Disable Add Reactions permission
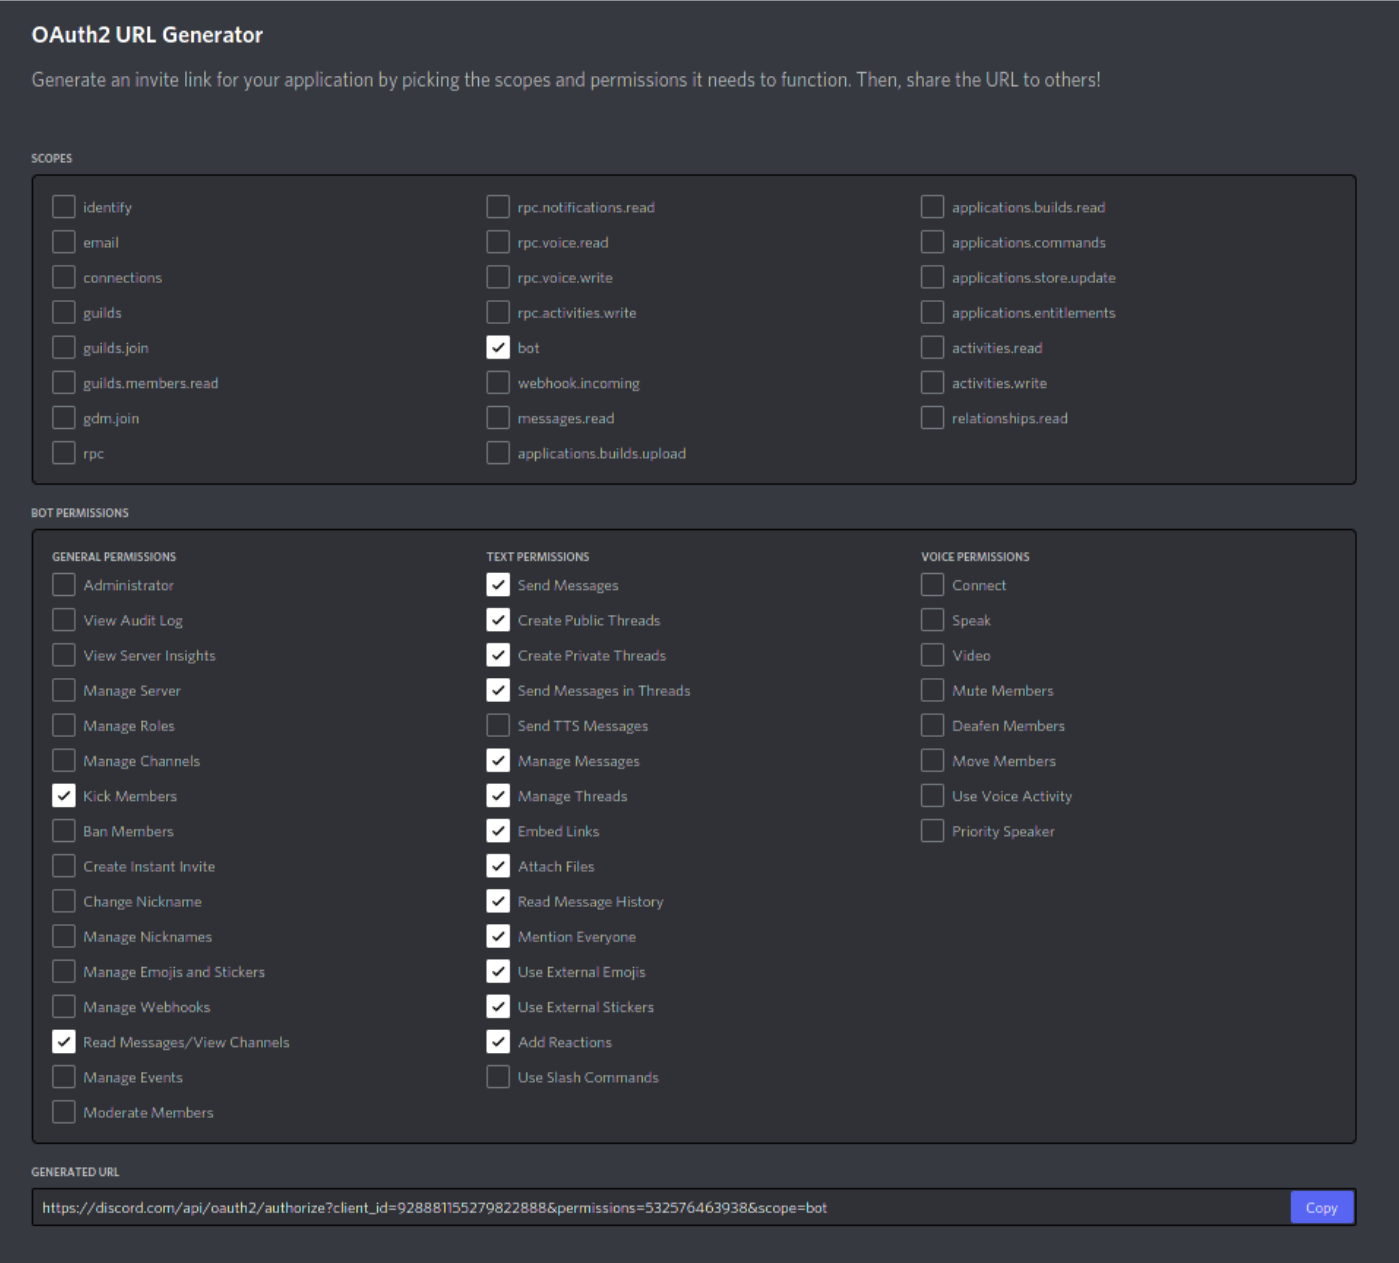 point(498,1042)
